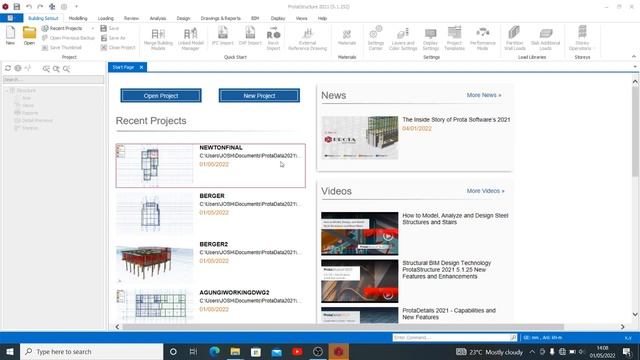Click the tree panel Search field
This screenshot has height=360, width=640.
[53, 80]
